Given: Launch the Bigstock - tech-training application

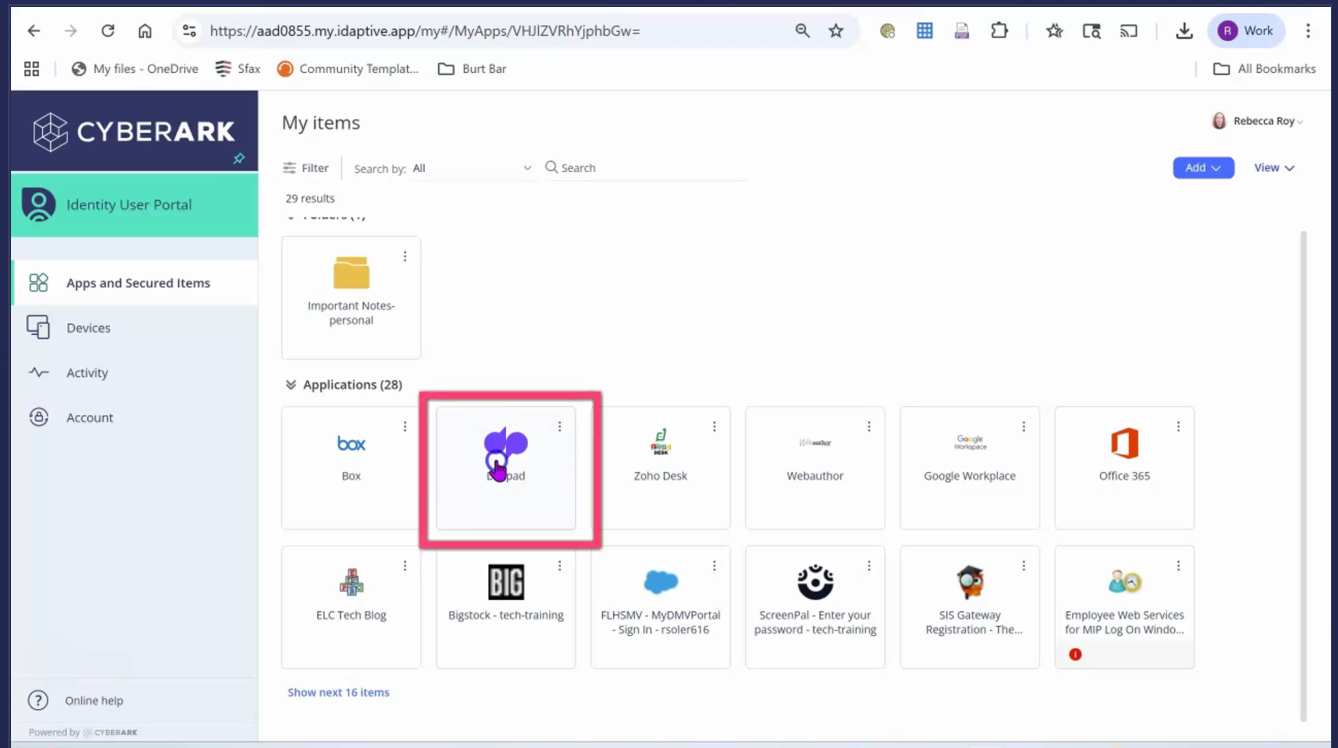Looking at the screenshot, I should [x=506, y=607].
